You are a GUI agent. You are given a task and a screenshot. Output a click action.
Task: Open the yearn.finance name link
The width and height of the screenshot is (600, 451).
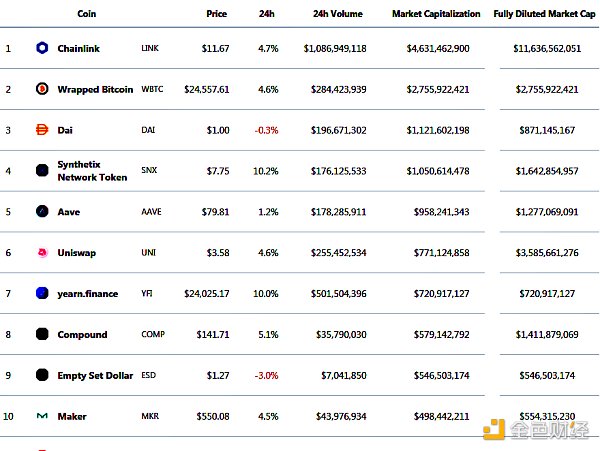[x=88, y=293]
